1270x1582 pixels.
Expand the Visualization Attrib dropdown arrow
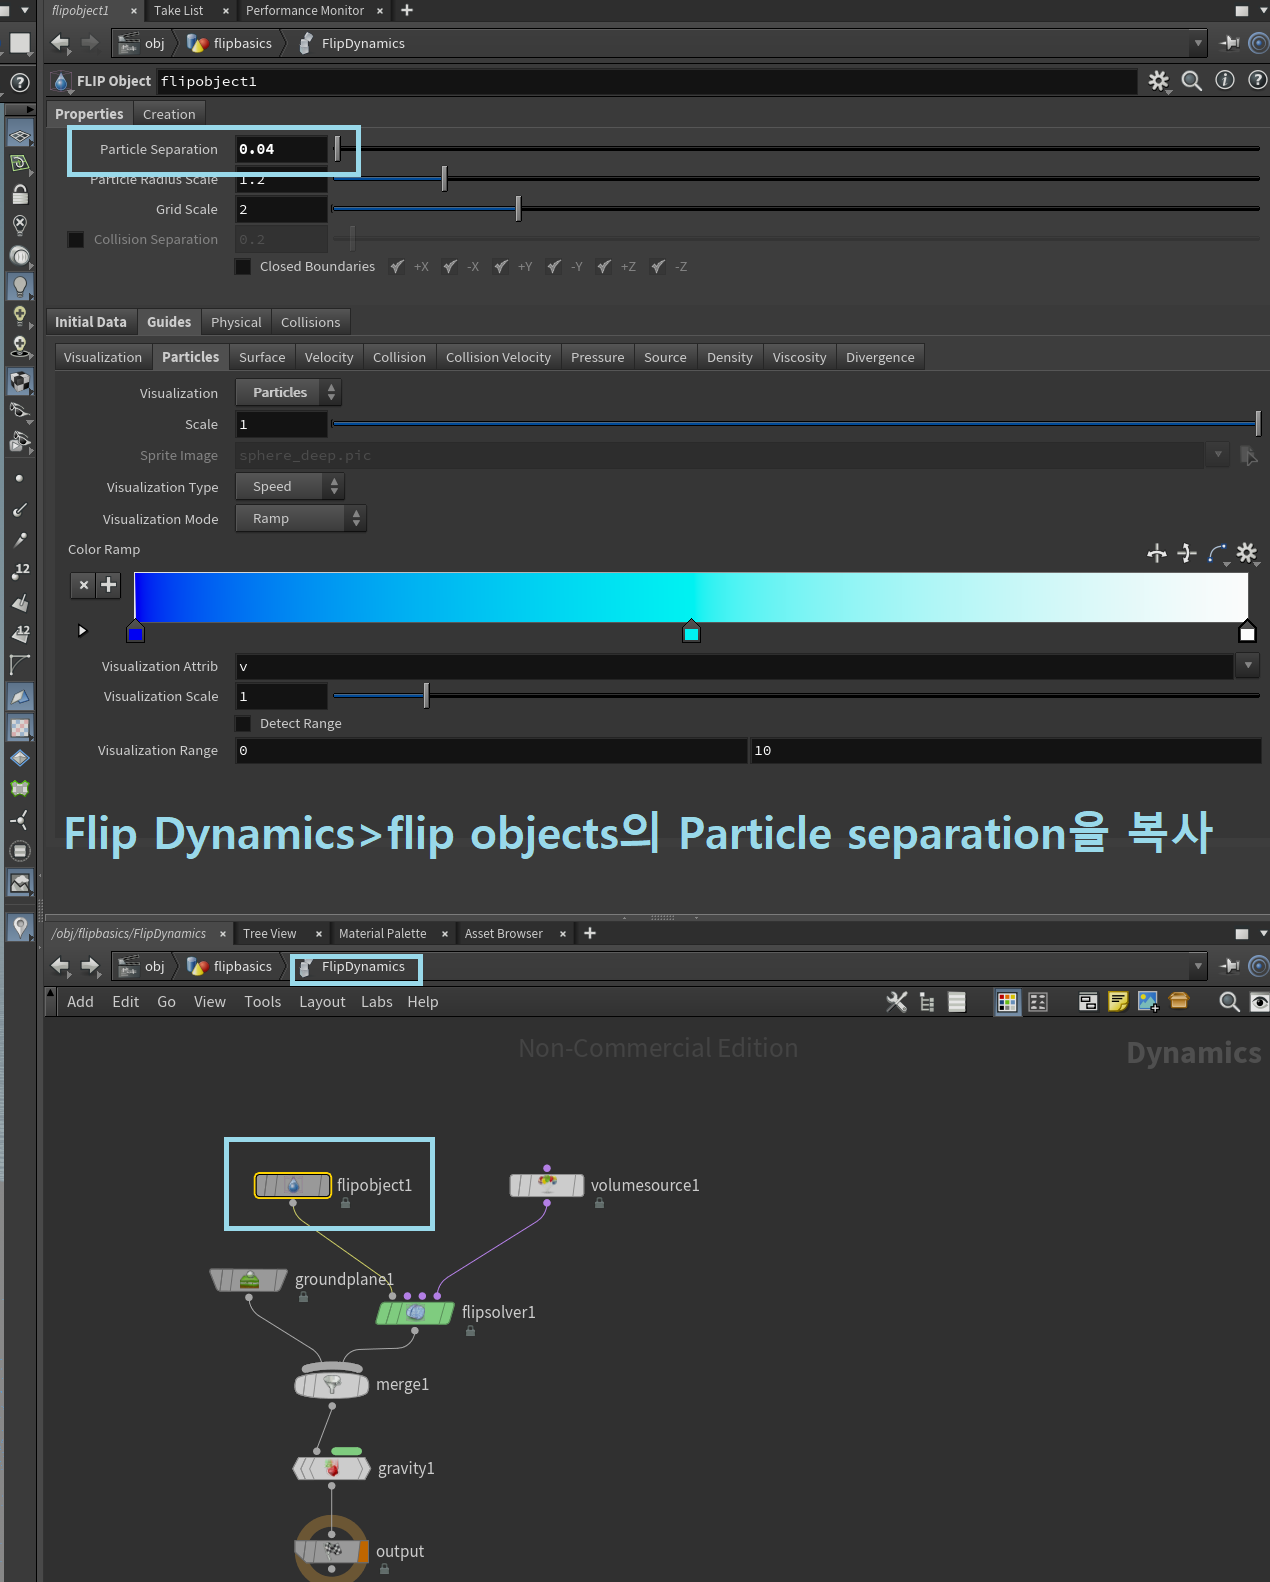click(x=1248, y=665)
